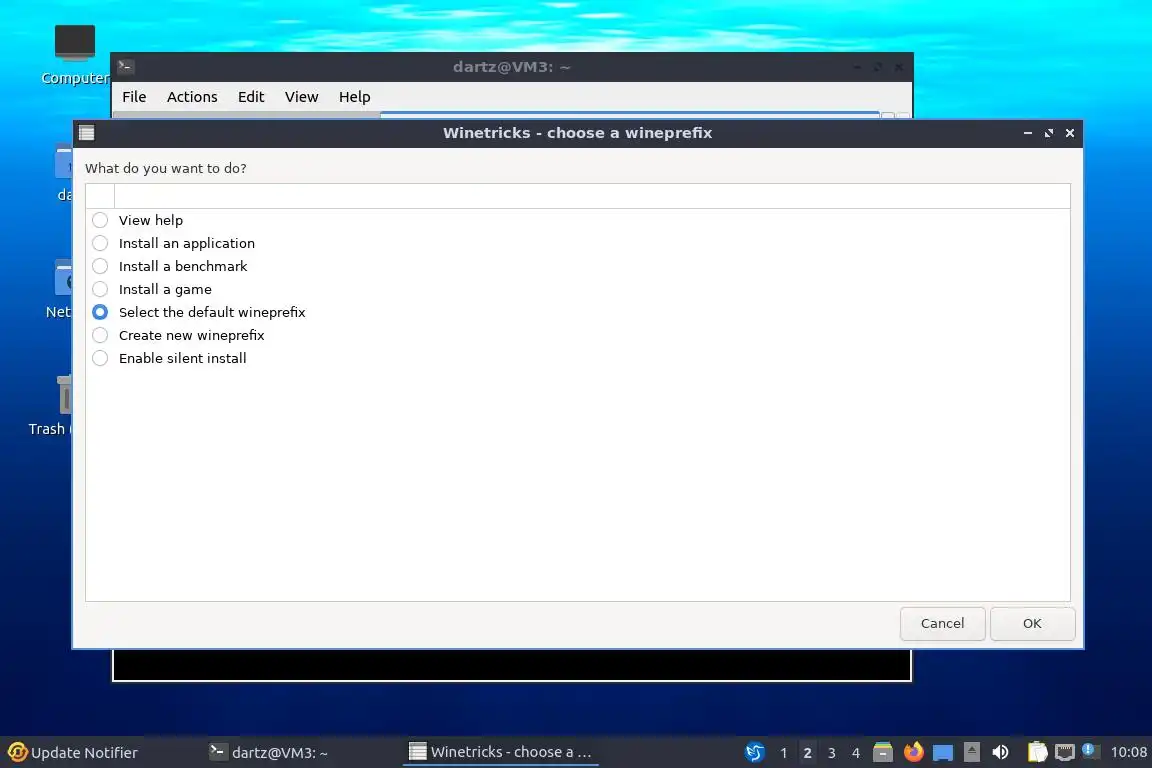Click the clock showing 10:08
The width and height of the screenshot is (1152, 768).
tap(1128, 752)
